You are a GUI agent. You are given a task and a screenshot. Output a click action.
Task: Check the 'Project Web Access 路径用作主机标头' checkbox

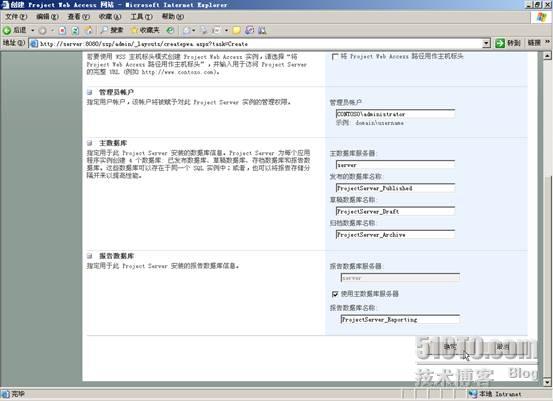coord(335,56)
